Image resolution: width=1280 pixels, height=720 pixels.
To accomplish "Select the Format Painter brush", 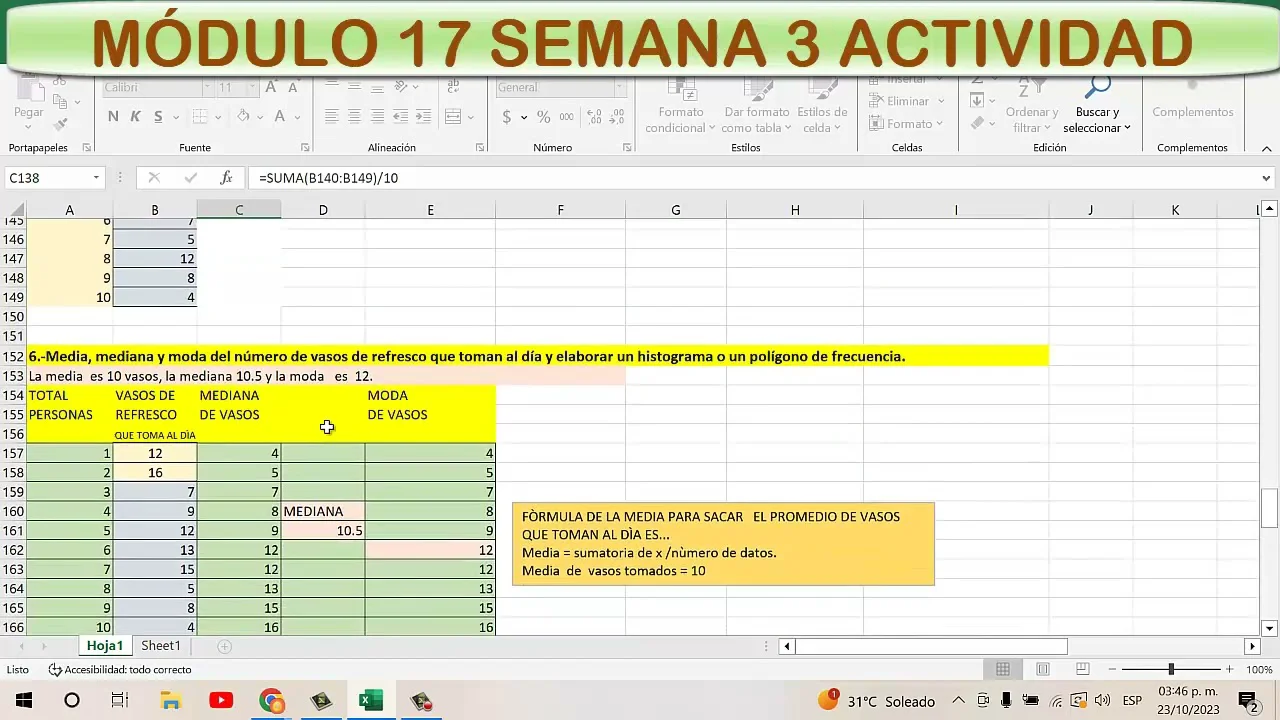I will click(x=61, y=125).
